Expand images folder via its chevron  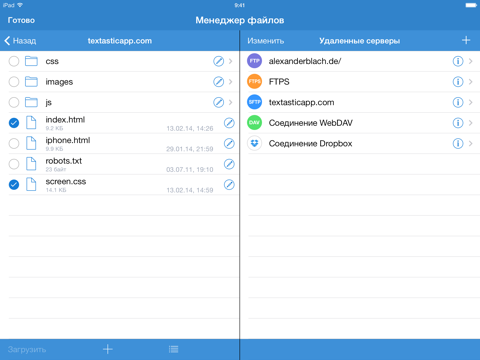coord(230,82)
